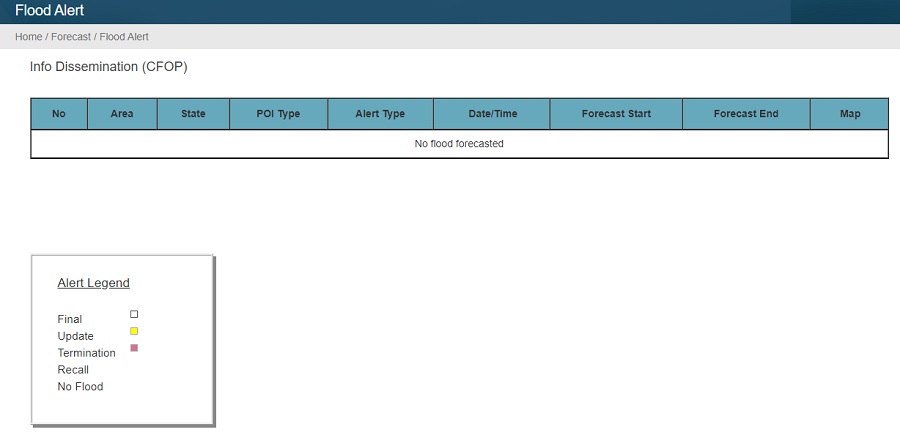This screenshot has width=900, height=446.
Task: Click the POI Type column header
Action: coord(278,114)
